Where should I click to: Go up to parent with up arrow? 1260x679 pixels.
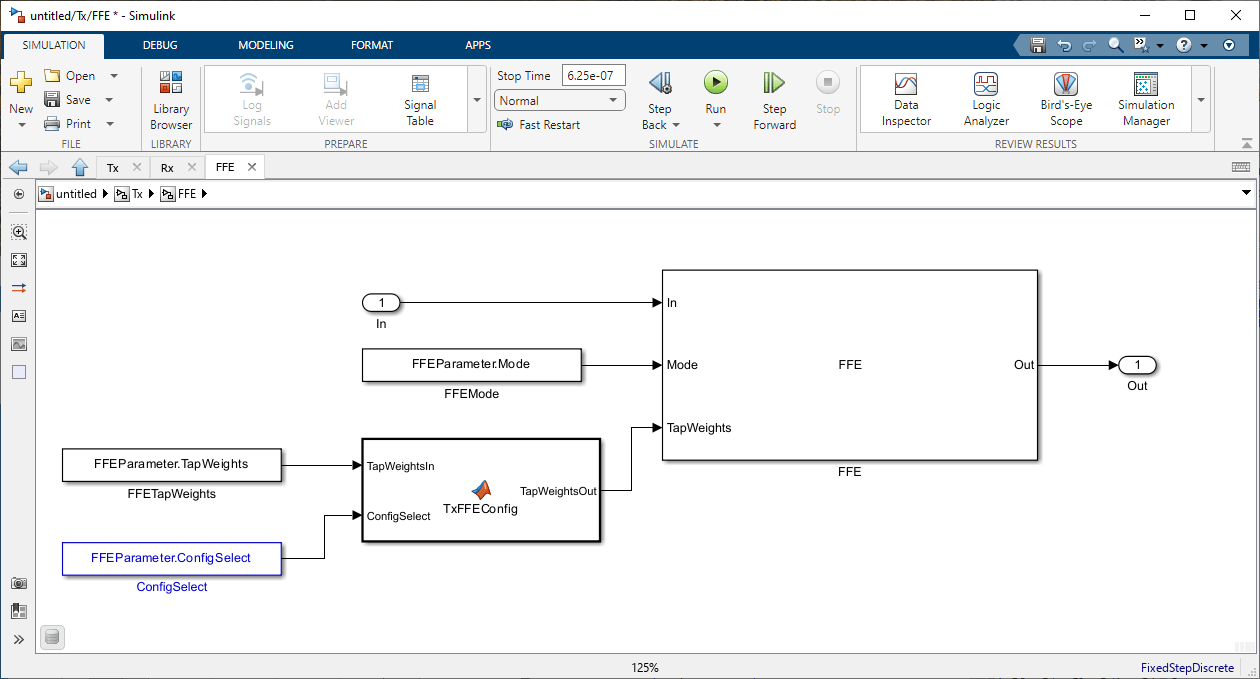coord(80,167)
